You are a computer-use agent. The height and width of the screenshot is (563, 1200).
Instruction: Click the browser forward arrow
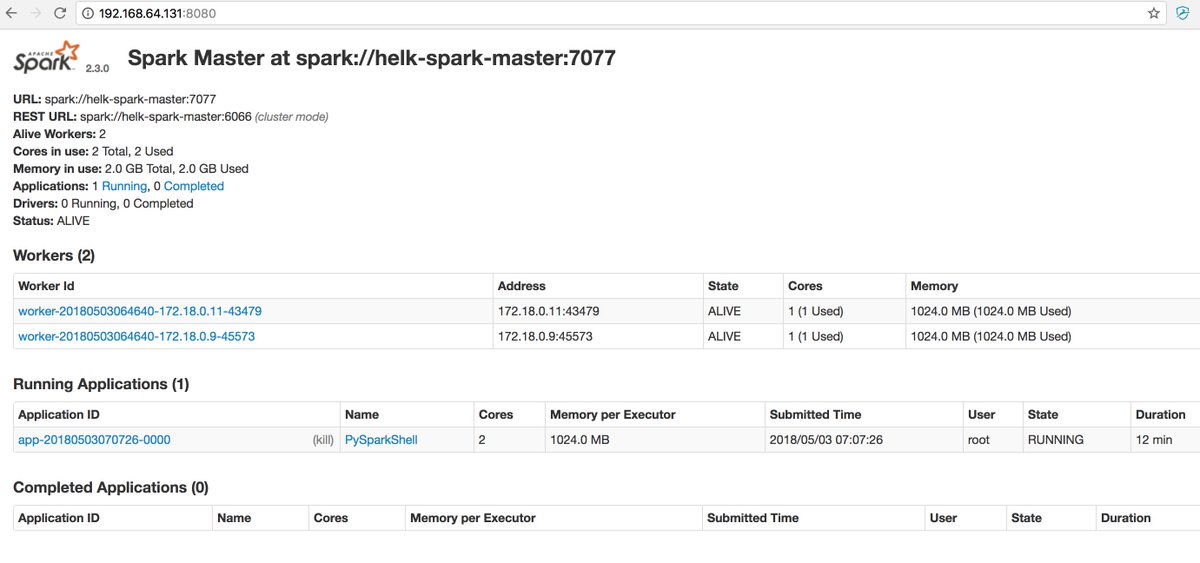(x=35, y=14)
